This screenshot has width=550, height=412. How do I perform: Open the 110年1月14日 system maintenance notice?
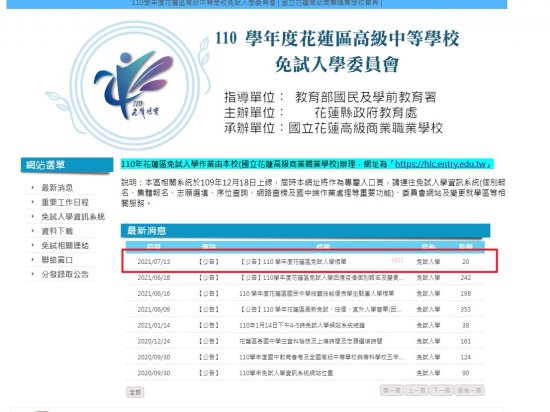coord(302,325)
